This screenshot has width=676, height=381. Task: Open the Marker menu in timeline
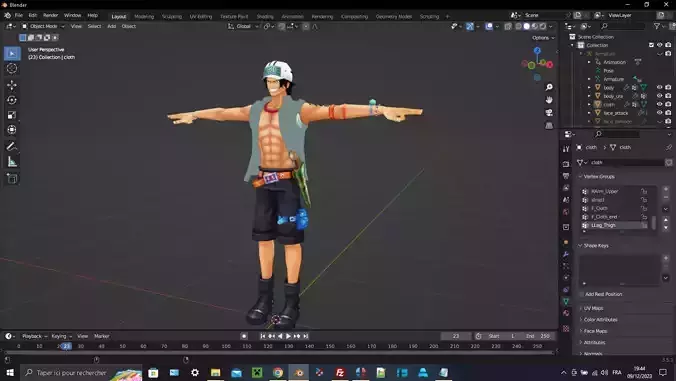(x=102, y=336)
